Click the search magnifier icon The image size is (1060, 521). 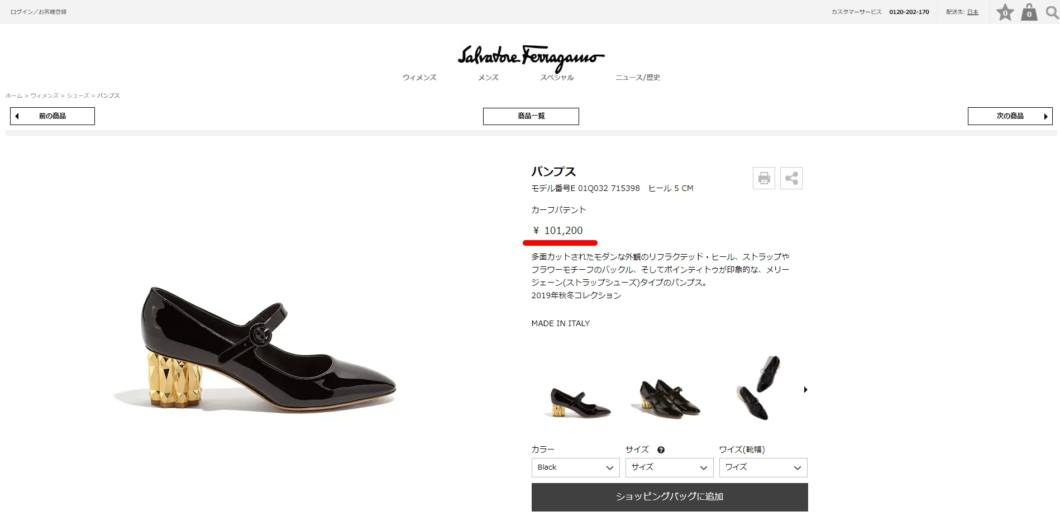[1052, 12]
